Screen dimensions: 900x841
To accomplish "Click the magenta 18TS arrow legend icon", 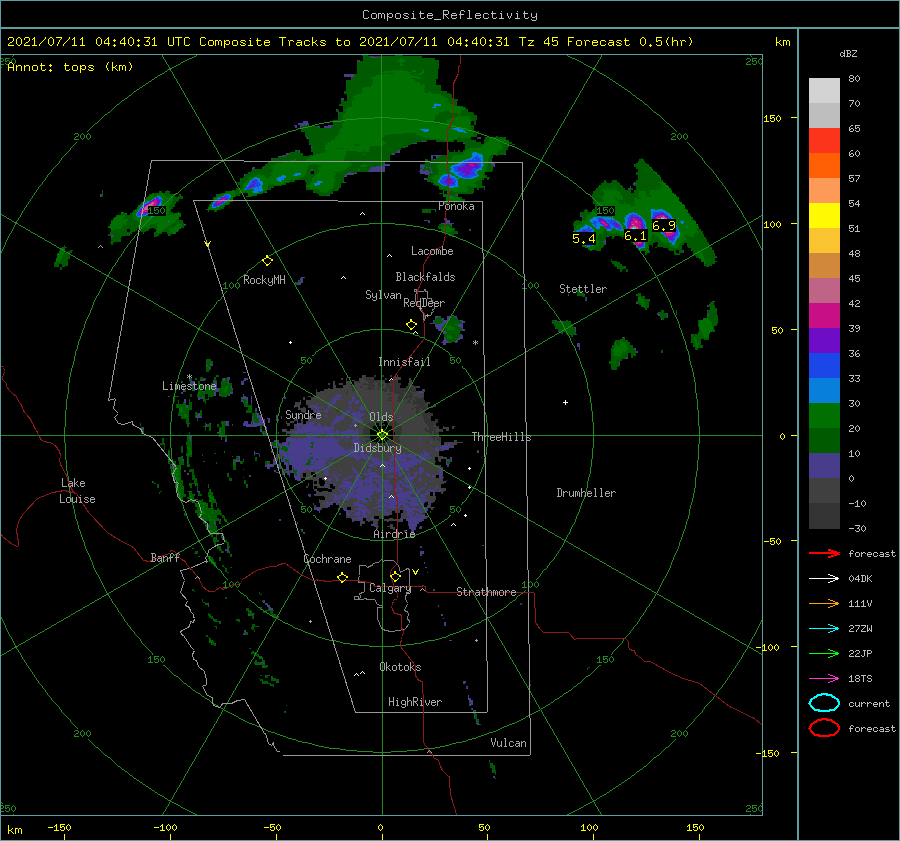I will (x=824, y=679).
